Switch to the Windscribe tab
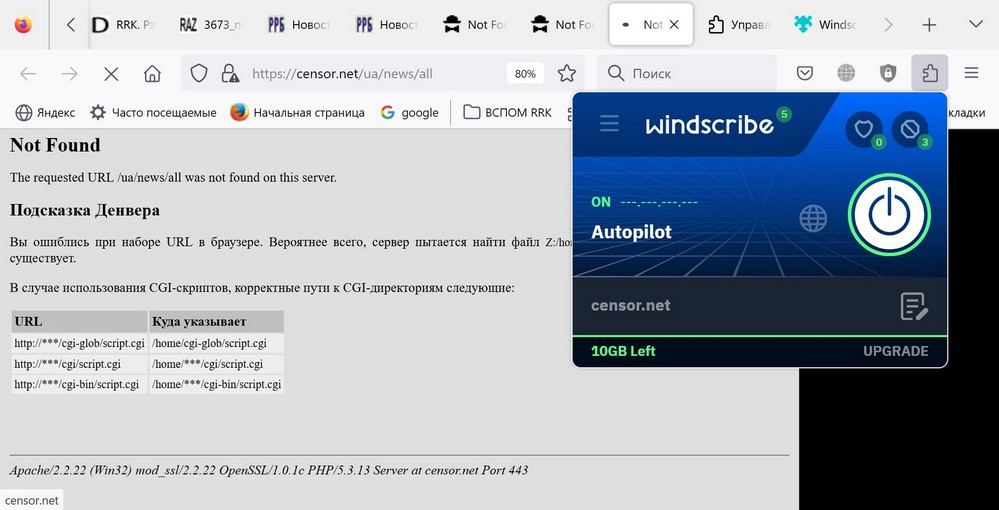999x510 pixels. [x=826, y=25]
